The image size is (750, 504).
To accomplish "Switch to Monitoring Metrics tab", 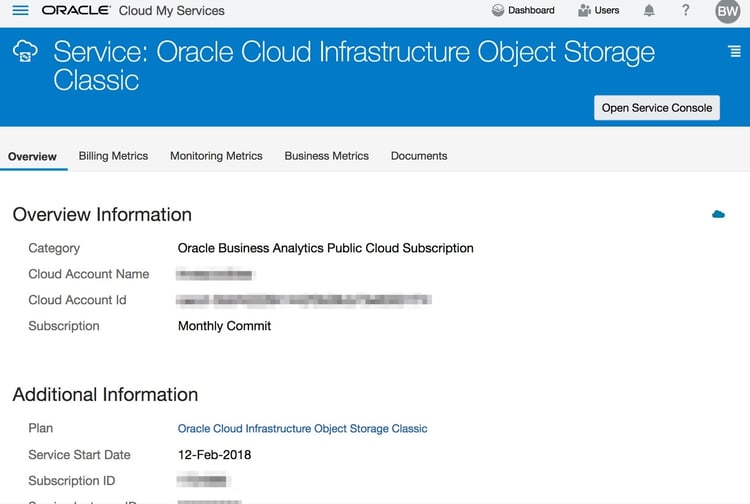I will 216,156.
